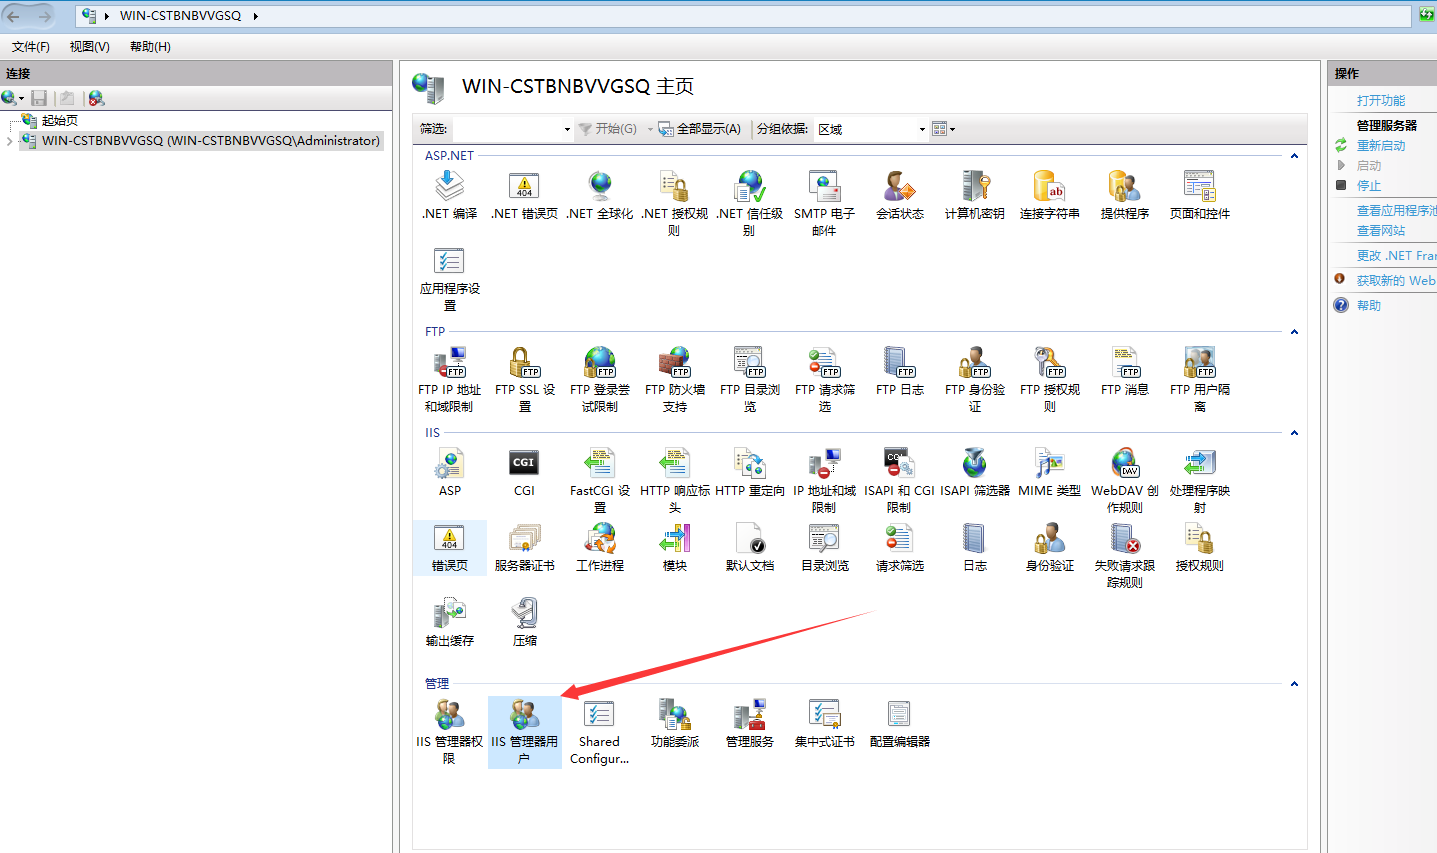The height and width of the screenshot is (853, 1437).
Task: Open the 功能委派 icon
Action: 675,723
